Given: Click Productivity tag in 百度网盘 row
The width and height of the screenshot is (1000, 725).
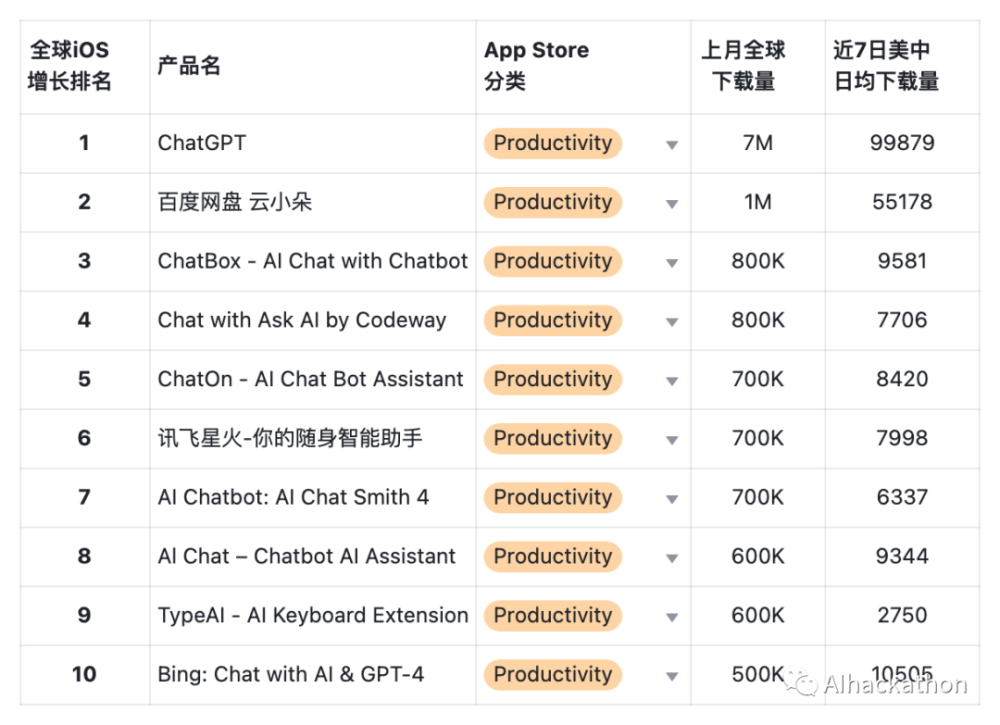Looking at the screenshot, I should pos(553,202).
